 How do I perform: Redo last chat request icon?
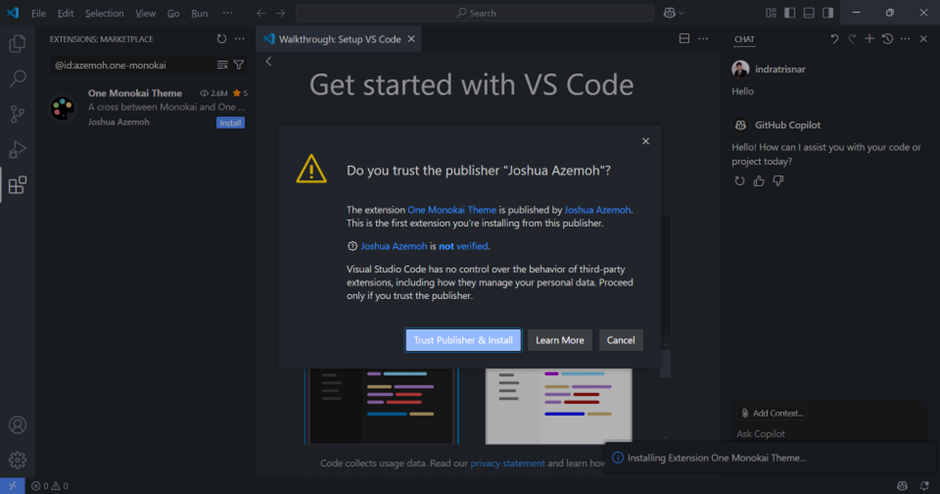(852, 39)
